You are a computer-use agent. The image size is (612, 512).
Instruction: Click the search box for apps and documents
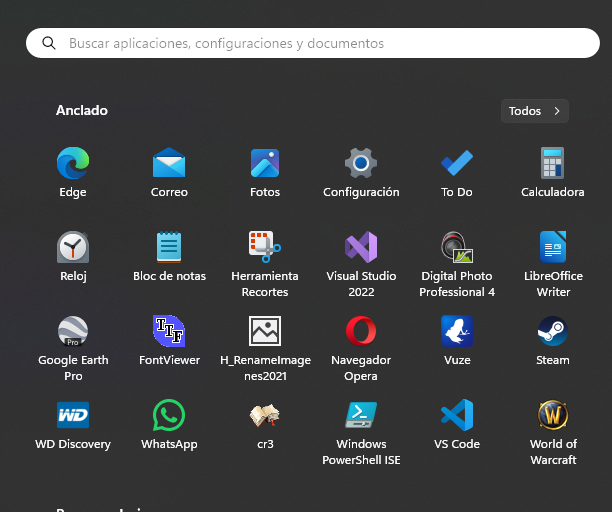[x=313, y=43]
